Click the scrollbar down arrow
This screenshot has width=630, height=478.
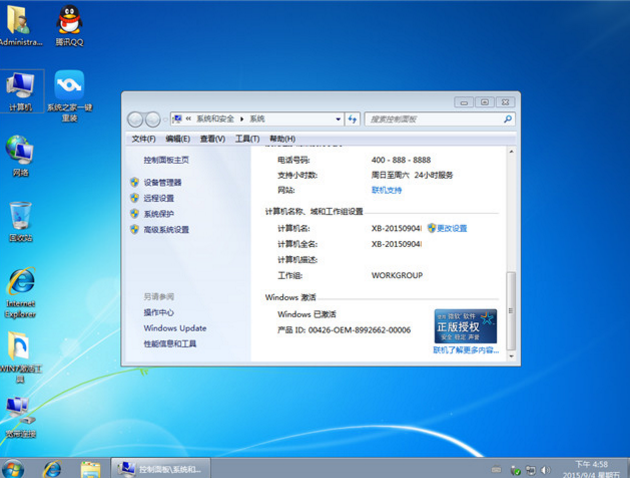511,356
